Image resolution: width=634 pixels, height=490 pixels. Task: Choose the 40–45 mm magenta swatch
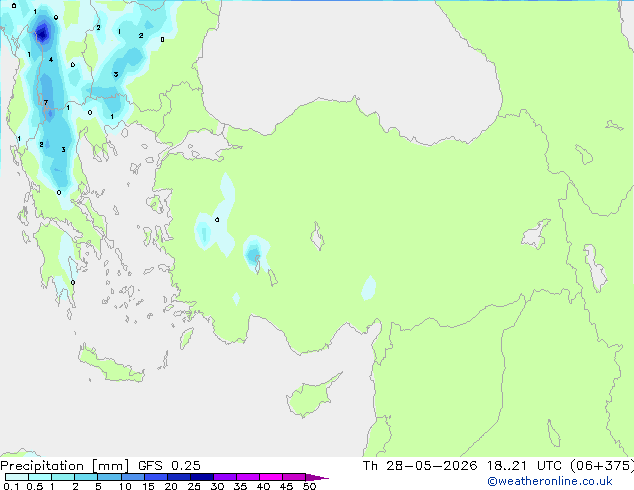click(271, 477)
